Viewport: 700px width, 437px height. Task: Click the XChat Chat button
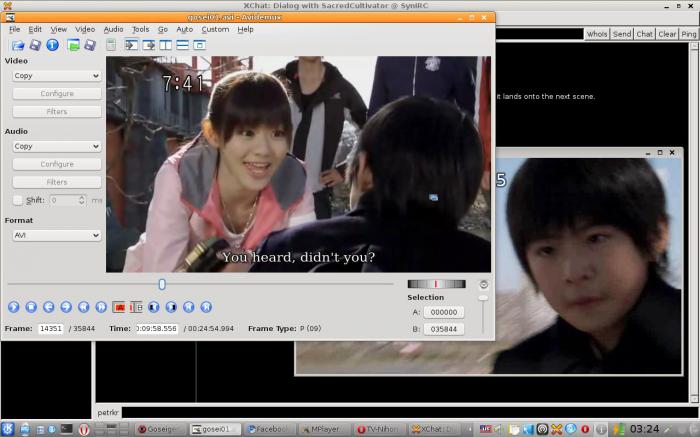[645, 34]
